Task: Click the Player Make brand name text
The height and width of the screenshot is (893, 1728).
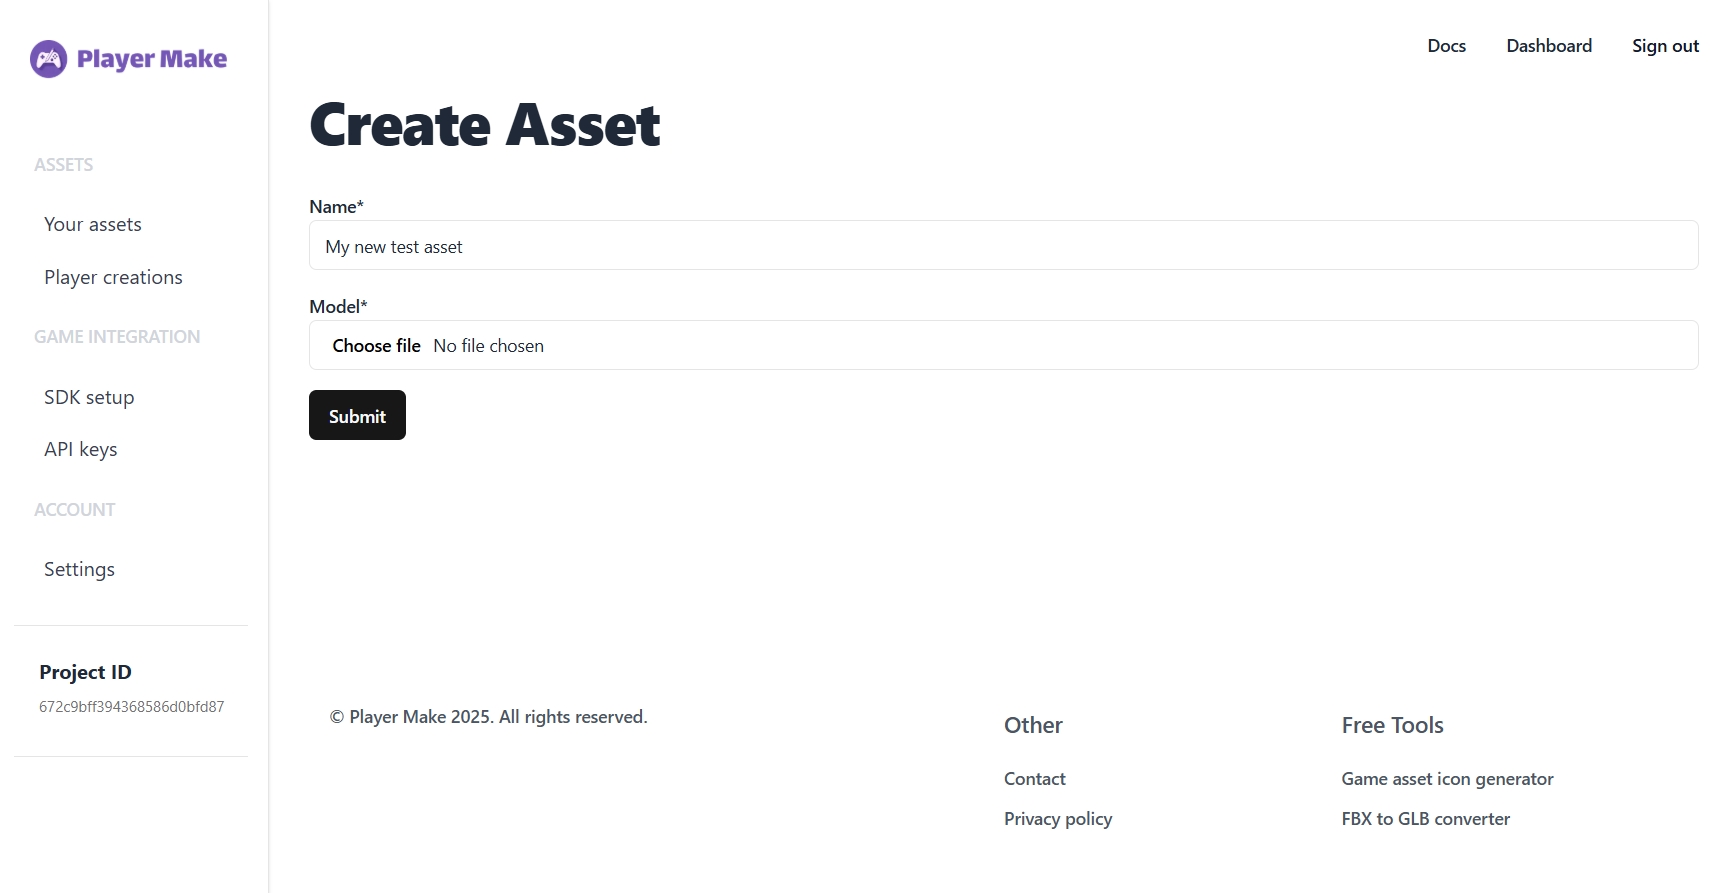Action: 152,59
